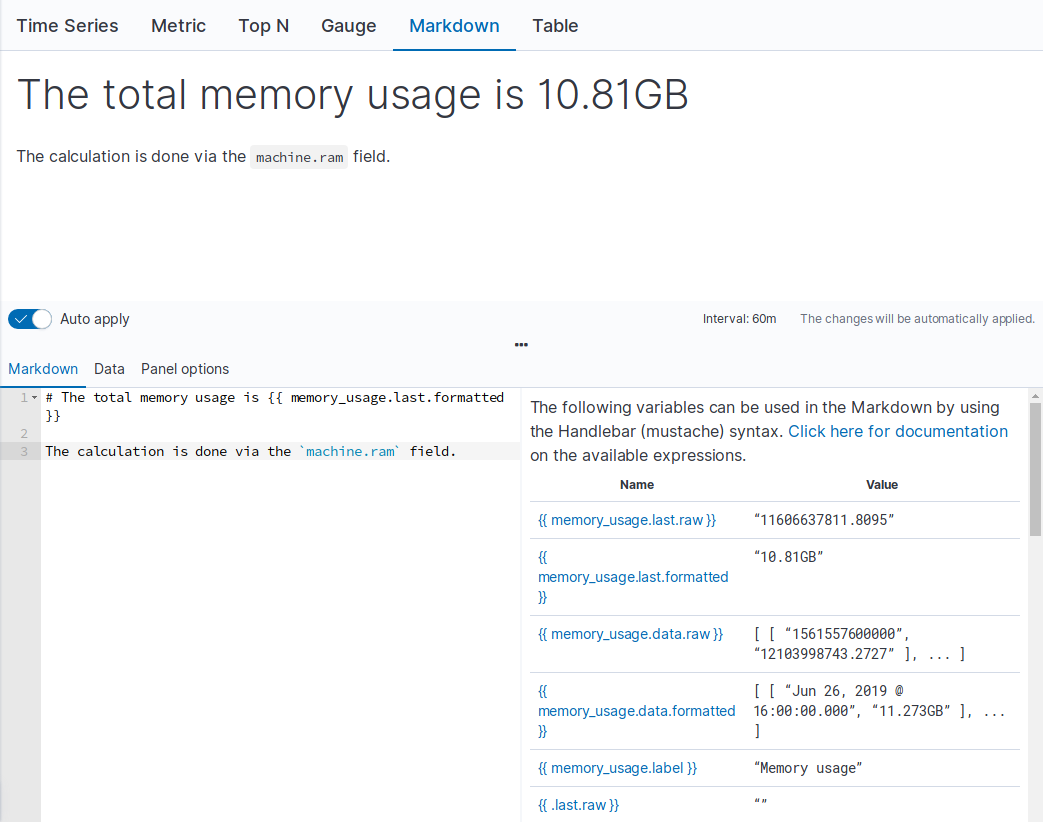This screenshot has width=1043, height=822.
Task: Open the Panel options sub-tab
Action: [184, 368]
